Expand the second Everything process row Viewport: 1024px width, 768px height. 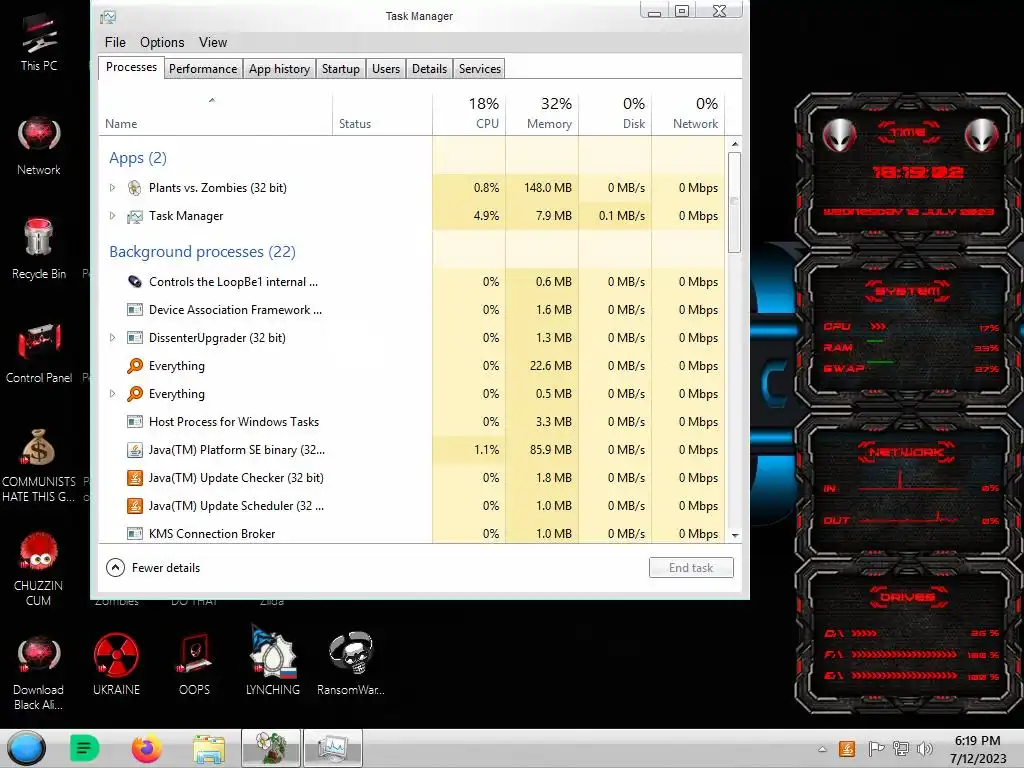[112, 394]
